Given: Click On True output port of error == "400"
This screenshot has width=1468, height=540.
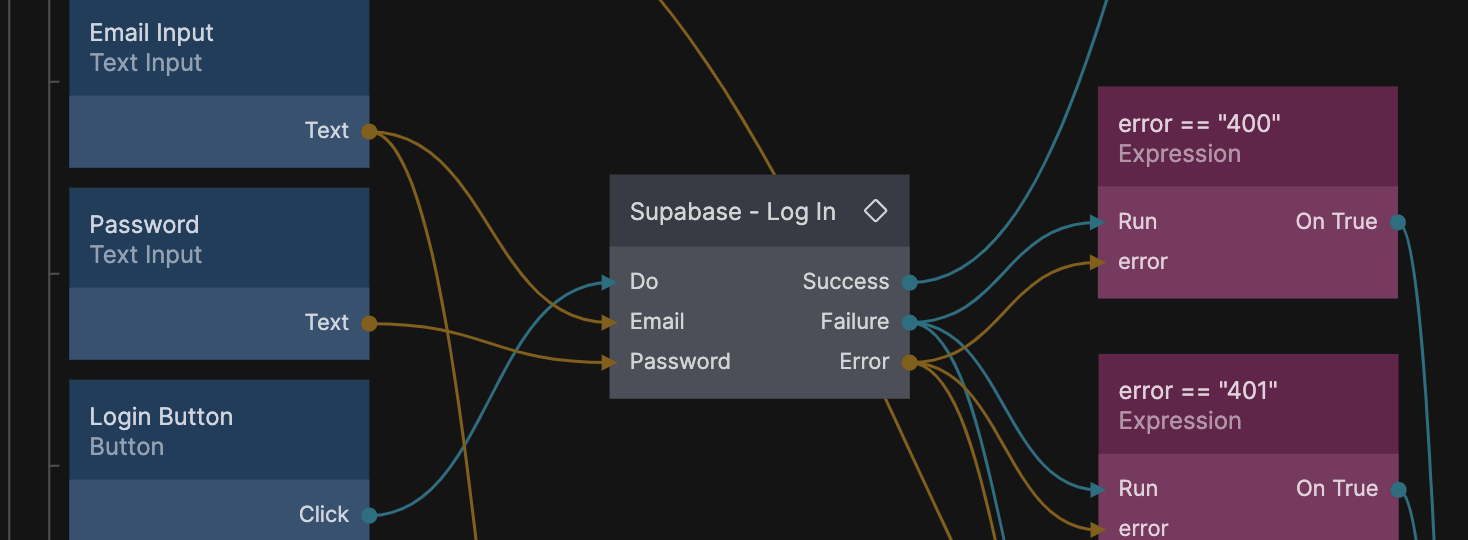Looking at the screenshot, I should click(x=1398, y=222).
